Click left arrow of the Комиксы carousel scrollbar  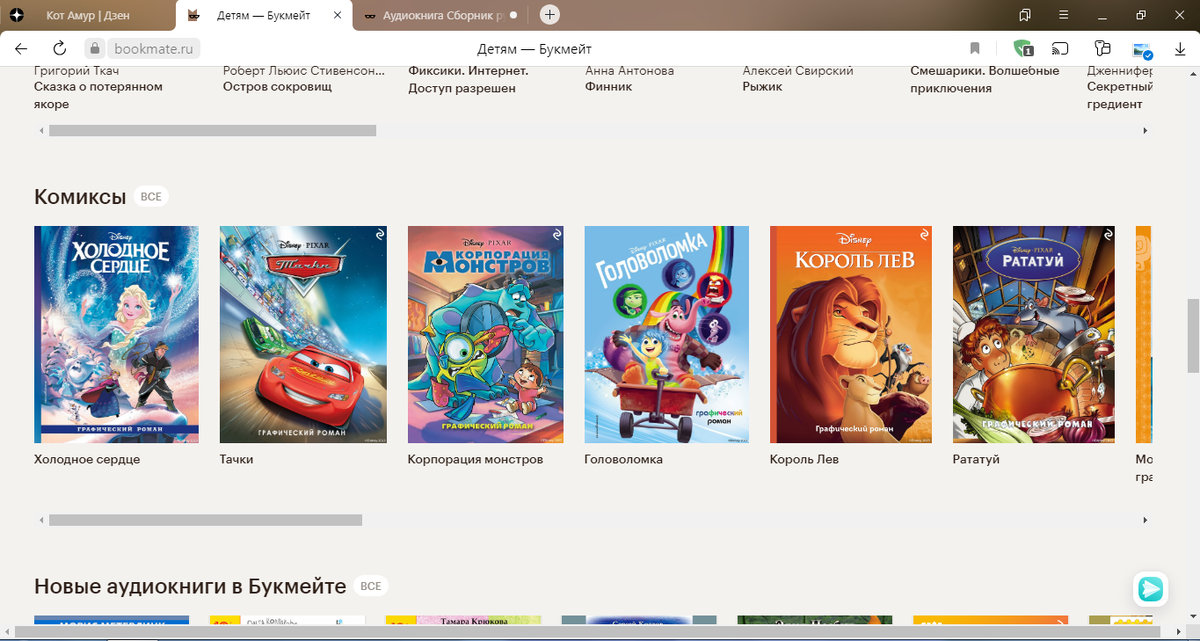click(x=41, y=520)
